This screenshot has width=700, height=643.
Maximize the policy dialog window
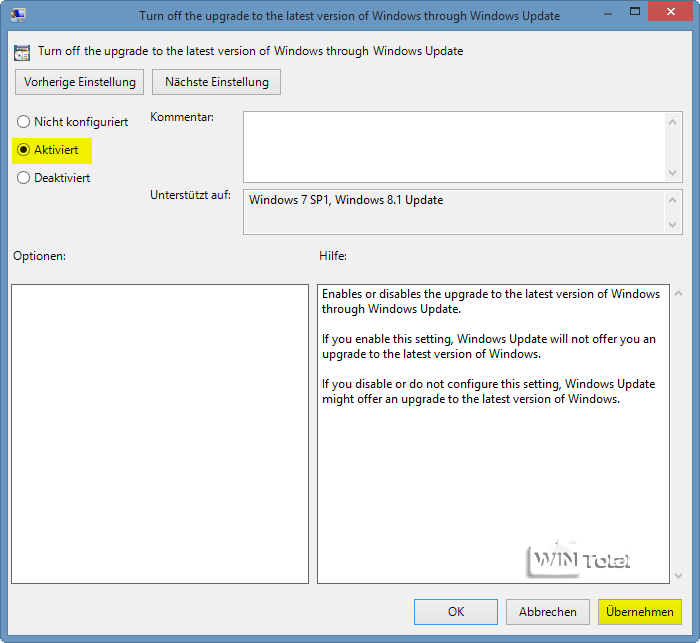pyautogui.click(x=635, y=12)
